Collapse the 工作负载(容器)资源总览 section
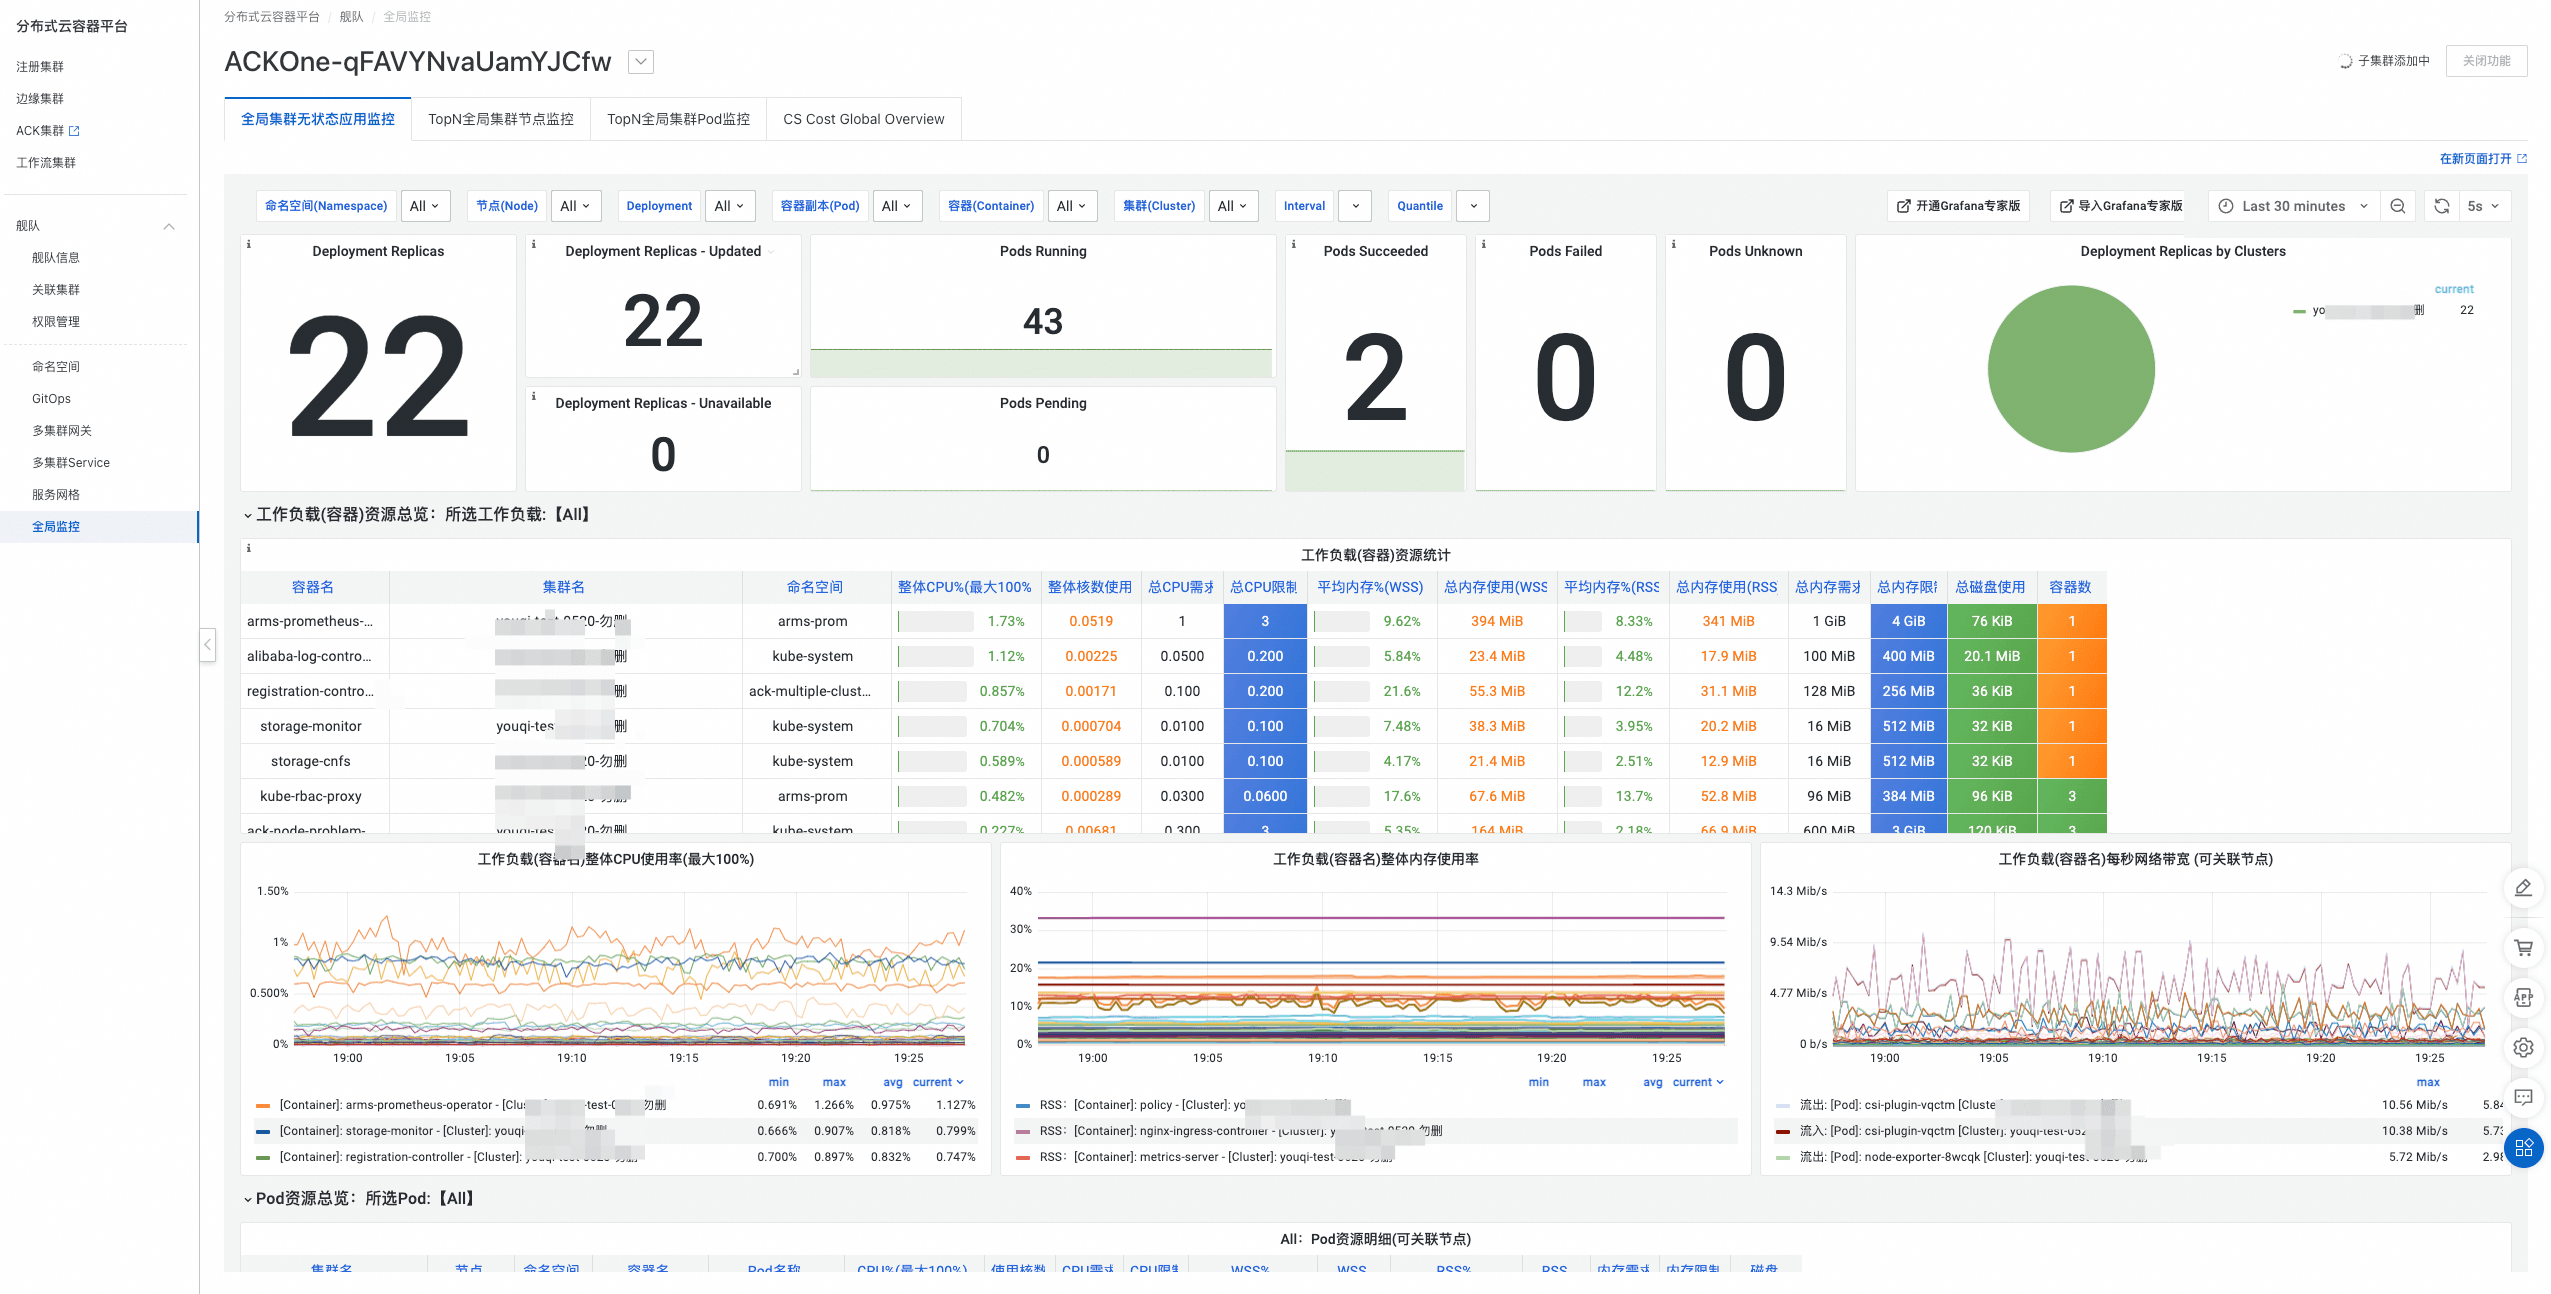The image size is (2551, 1294). [248, 515]
